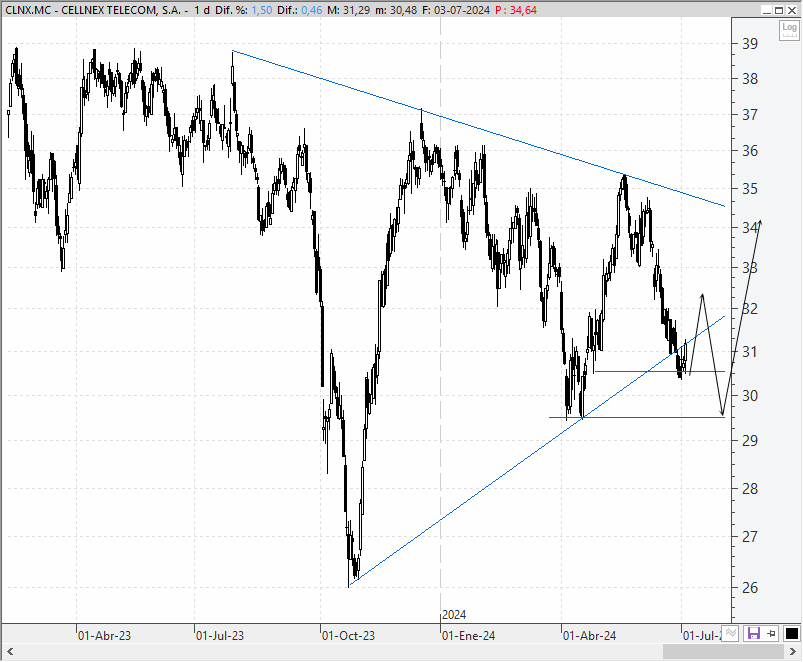Image resolution: width=803 pixels, height=662 pixels.
Task: Click the scrollbar left arrow
Action: 10,652
